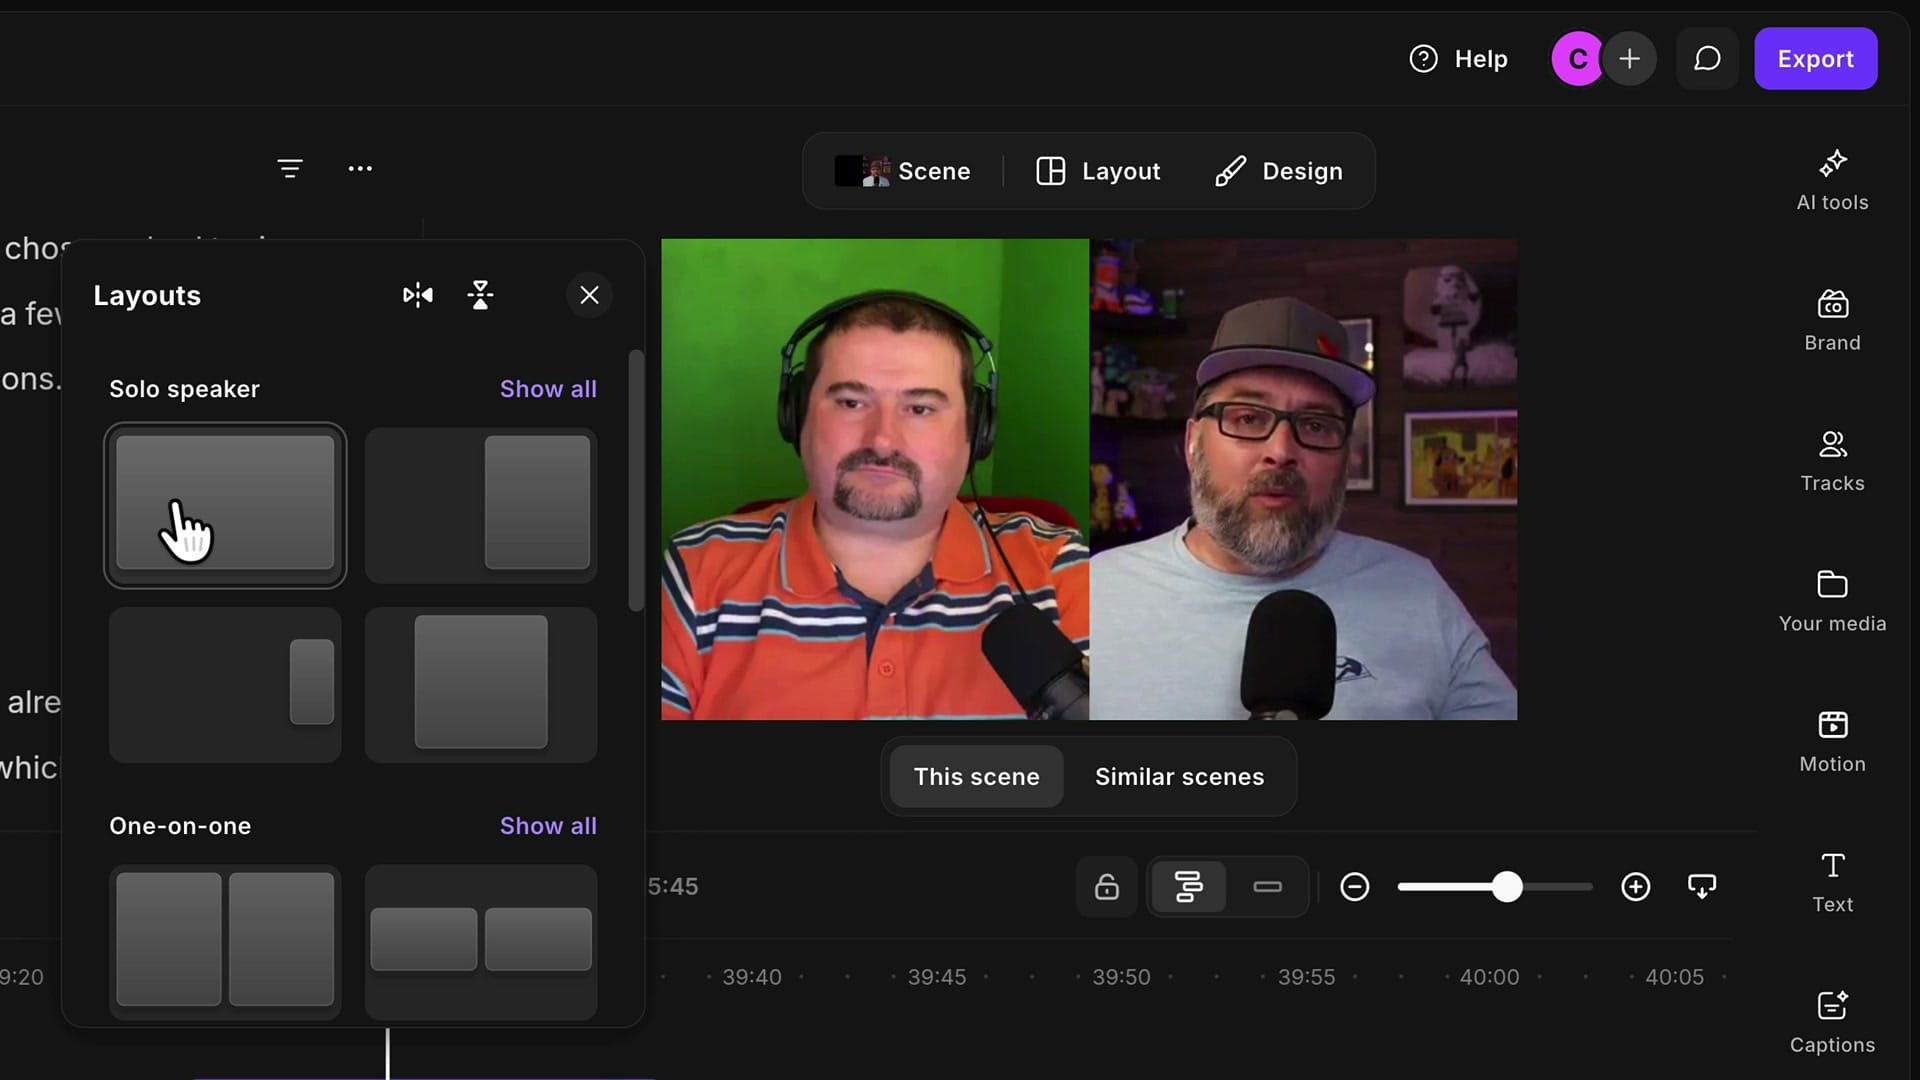Flip layout horizontally in Layouts panel
Viewport: 1920px width, 1080px height.
click(418, 295)
